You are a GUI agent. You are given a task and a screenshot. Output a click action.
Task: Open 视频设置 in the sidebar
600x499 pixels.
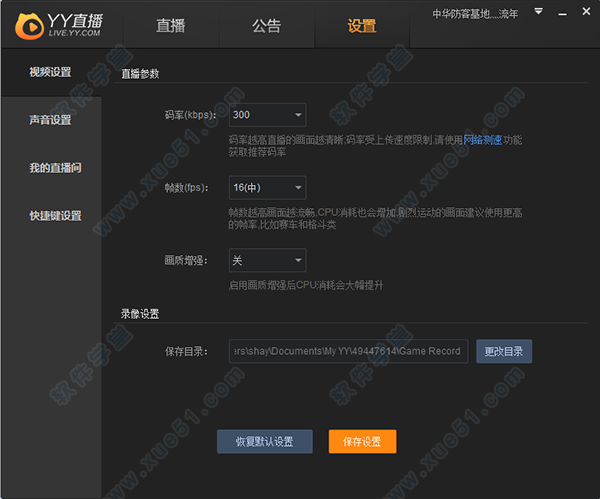(51, 72)
